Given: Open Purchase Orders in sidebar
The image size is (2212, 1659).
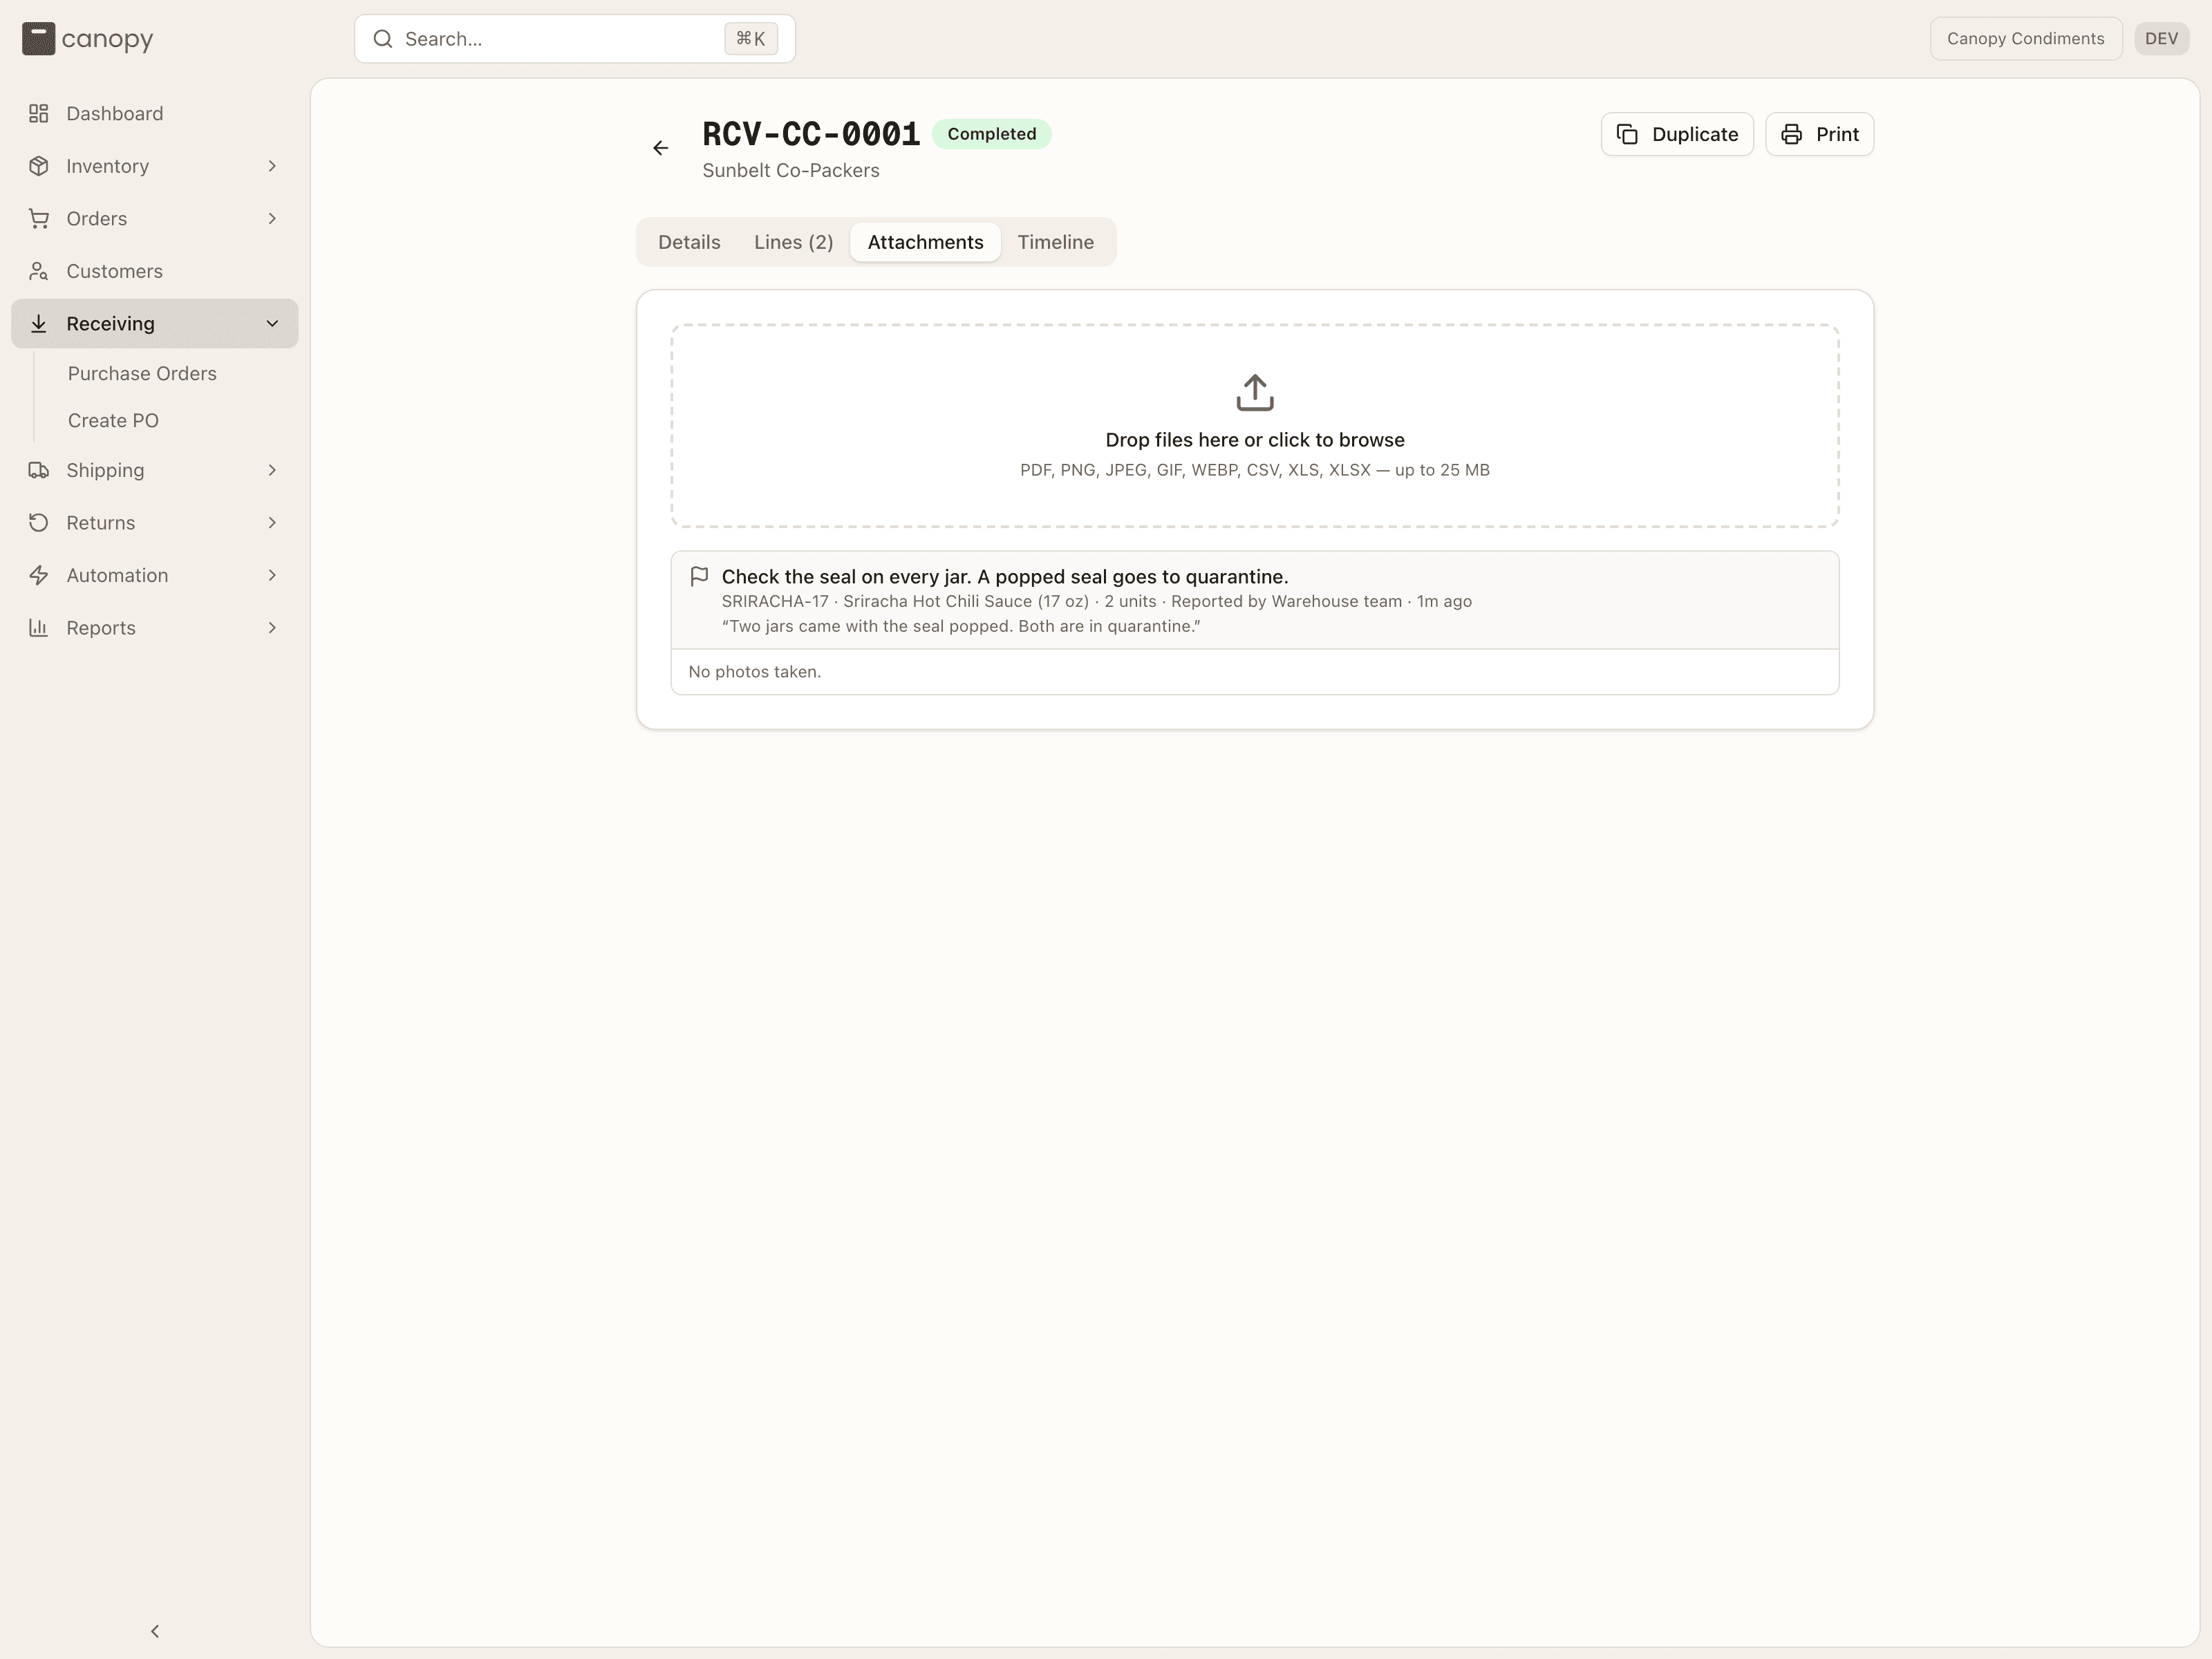Looking at the screenshot, I should pos(142,373).
